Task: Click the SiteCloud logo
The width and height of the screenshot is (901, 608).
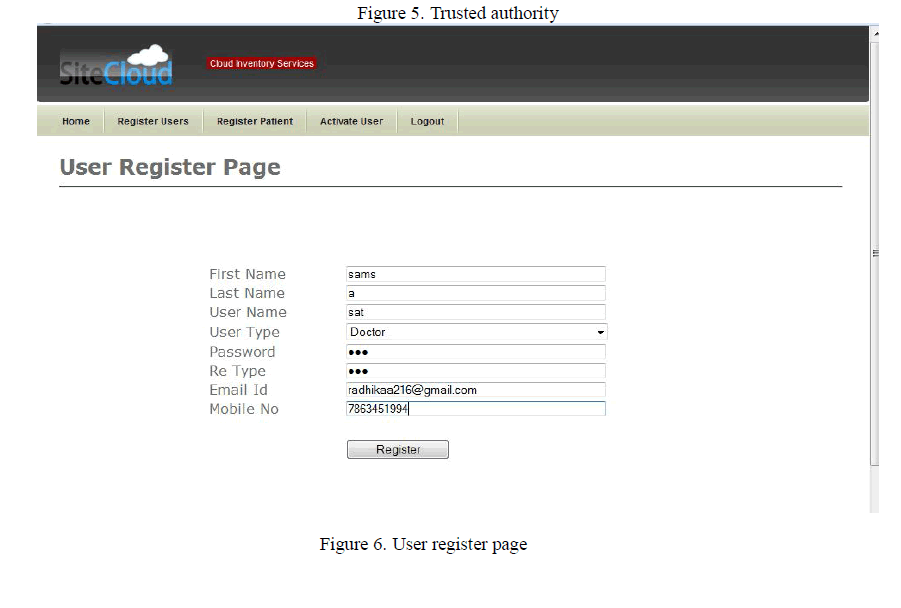Action: pos(116,66)
